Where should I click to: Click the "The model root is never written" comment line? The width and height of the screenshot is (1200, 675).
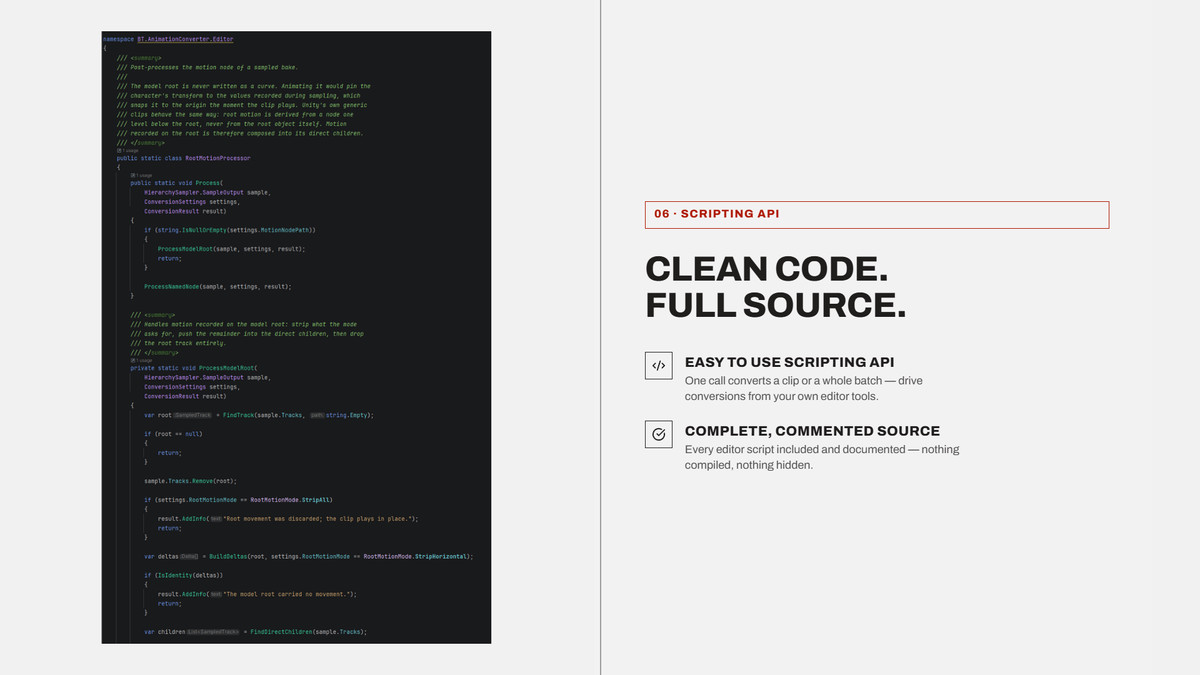pos(243,86)
